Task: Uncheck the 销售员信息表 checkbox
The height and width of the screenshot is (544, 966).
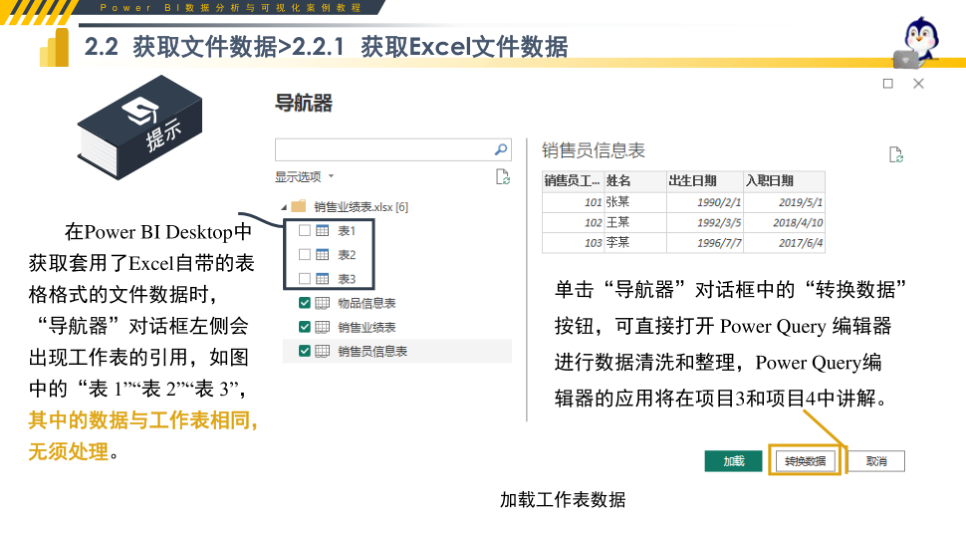Action: click(x=304, y=351)
